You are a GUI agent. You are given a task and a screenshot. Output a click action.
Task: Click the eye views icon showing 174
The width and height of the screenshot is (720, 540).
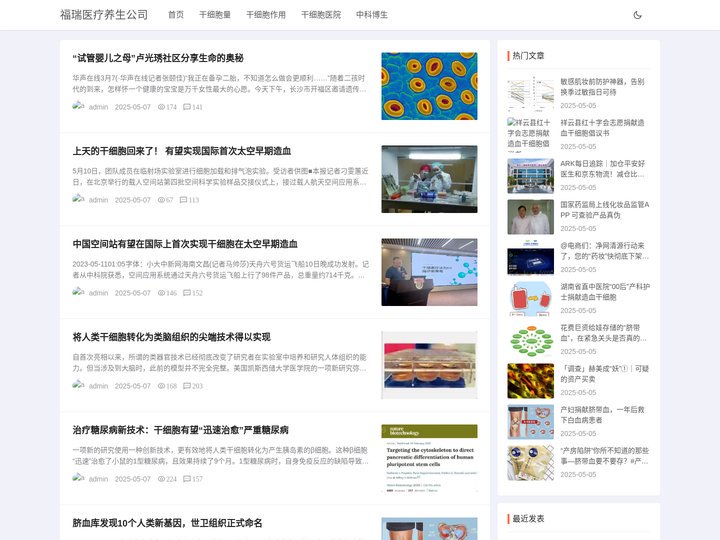161,107
